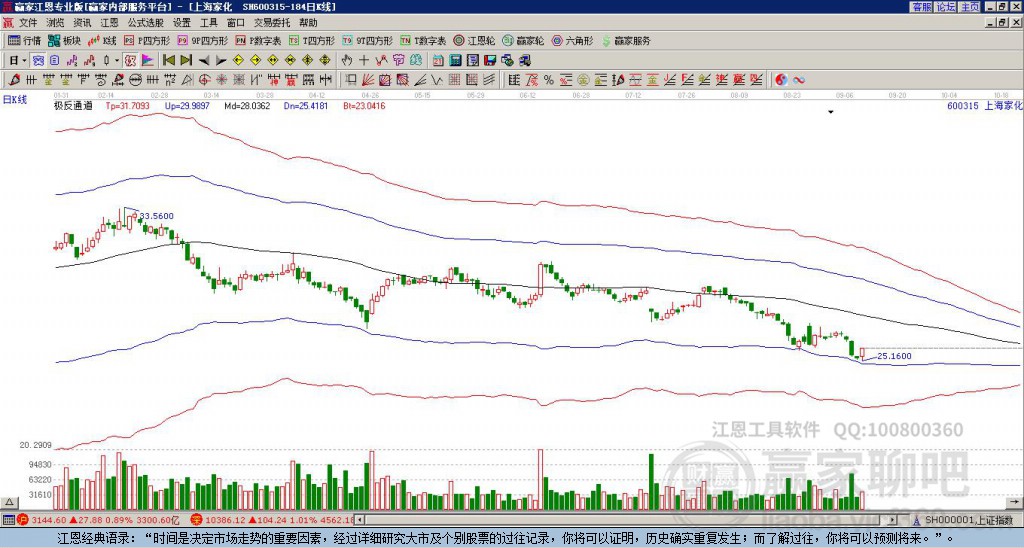Click the Tp=31.7093 value
This screenshot has width=1024, height=548.
(127, 105)
